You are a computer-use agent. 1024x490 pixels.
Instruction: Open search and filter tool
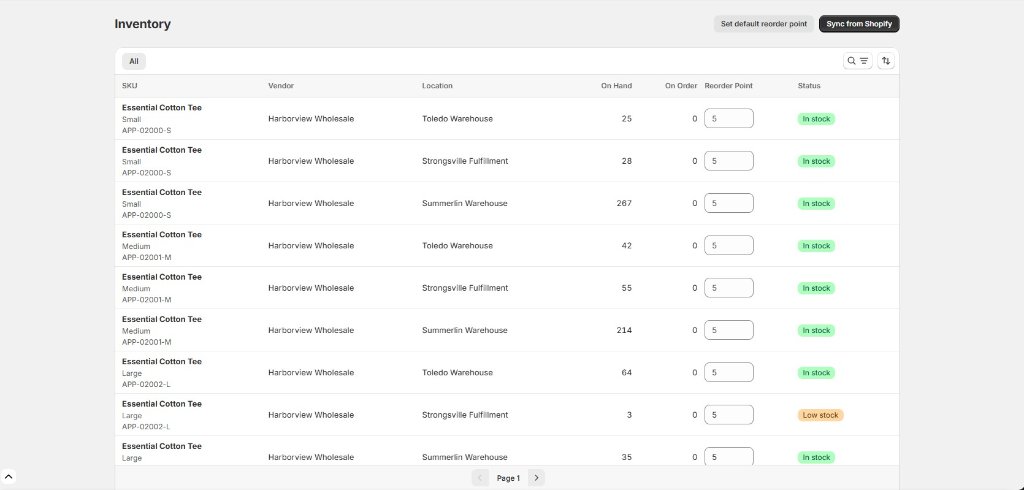[x=857, y=61]
